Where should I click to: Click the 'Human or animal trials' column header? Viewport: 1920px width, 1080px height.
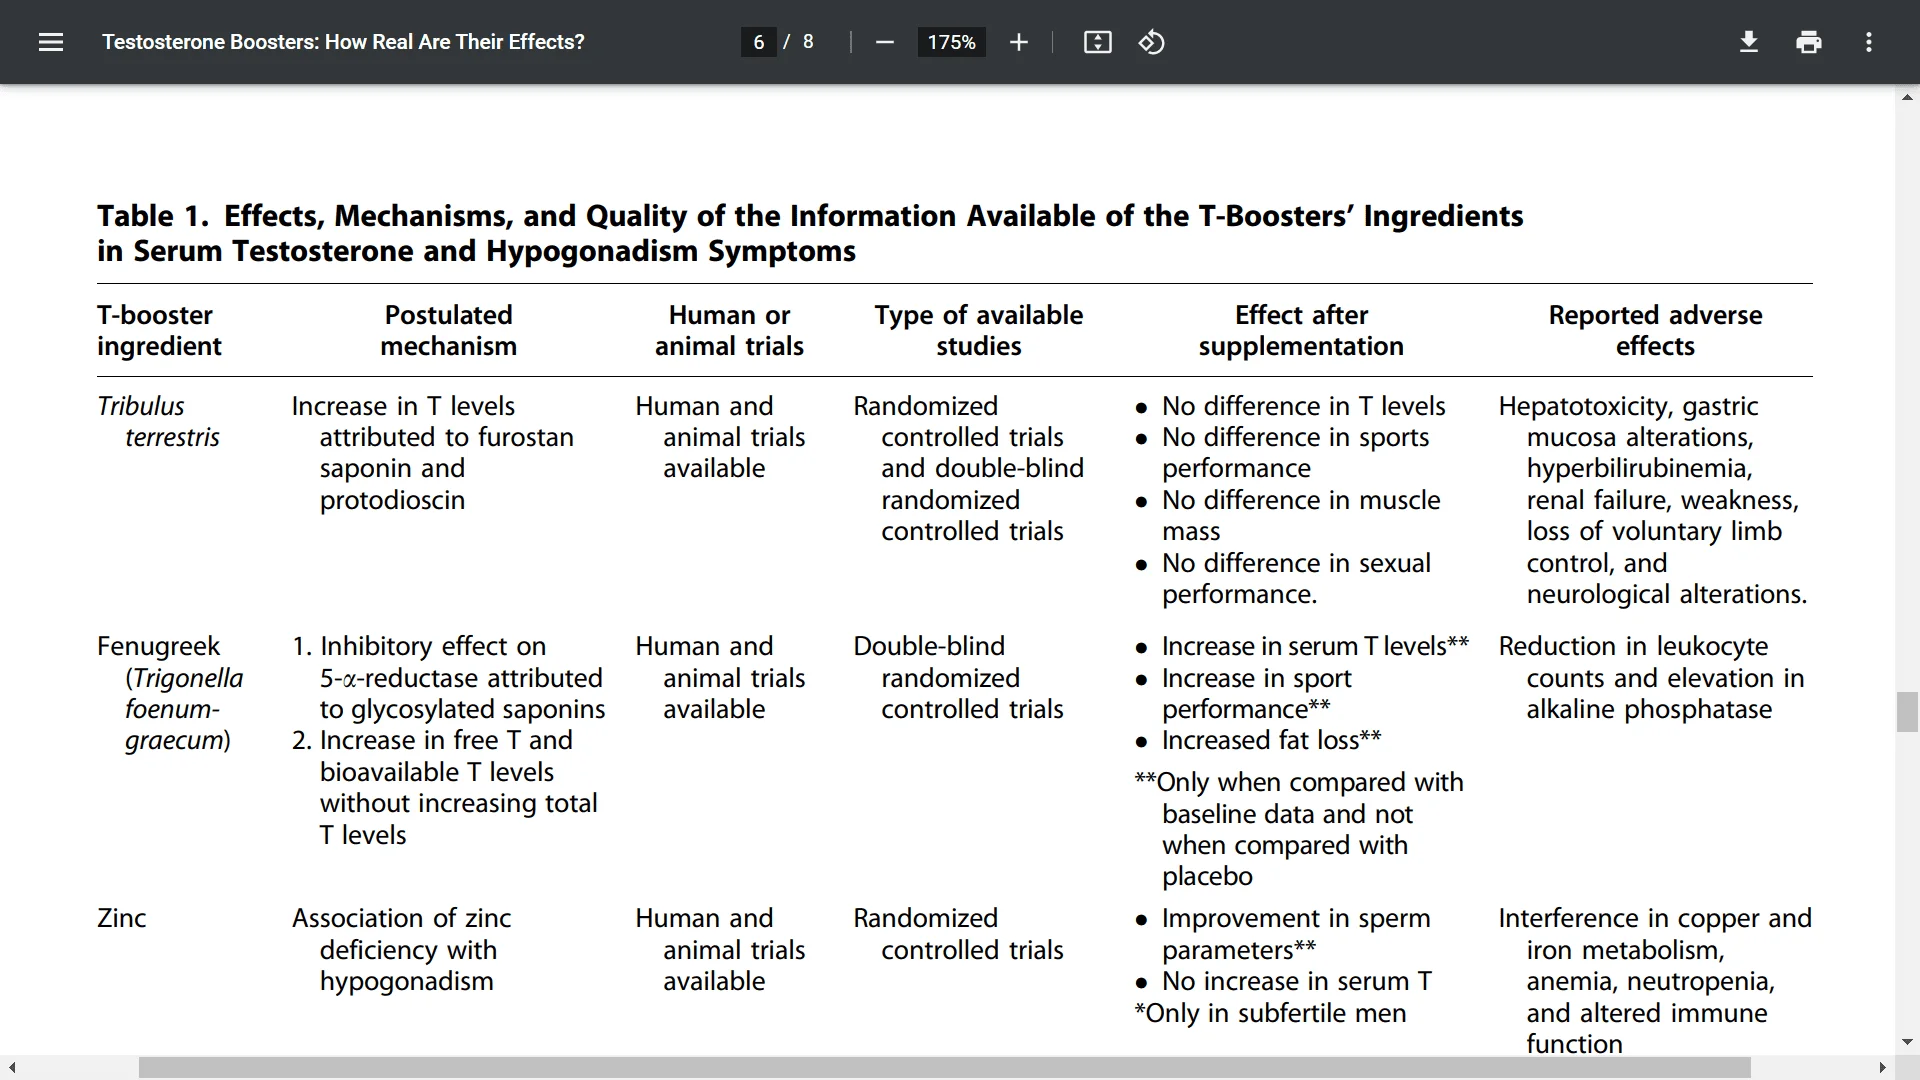tap(729, 330)
